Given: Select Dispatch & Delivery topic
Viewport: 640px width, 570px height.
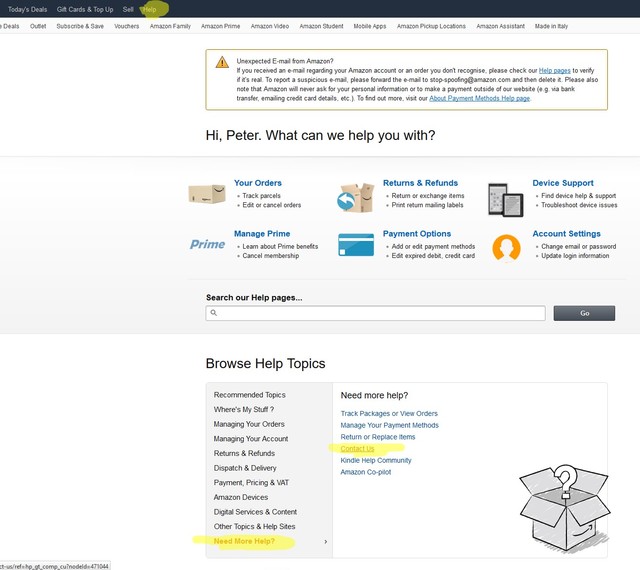Looking at the screenshot, I should point(245,468).
